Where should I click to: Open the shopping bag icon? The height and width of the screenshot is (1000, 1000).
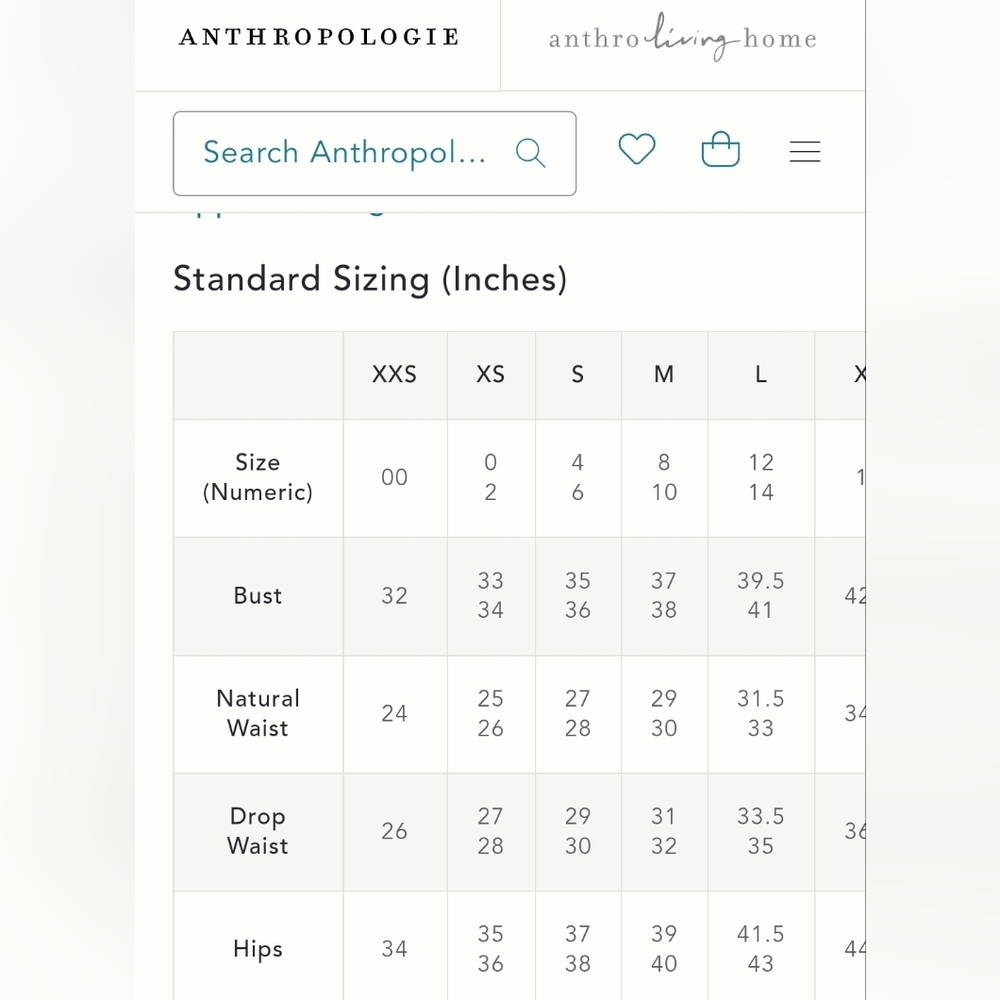pos(721,149)
